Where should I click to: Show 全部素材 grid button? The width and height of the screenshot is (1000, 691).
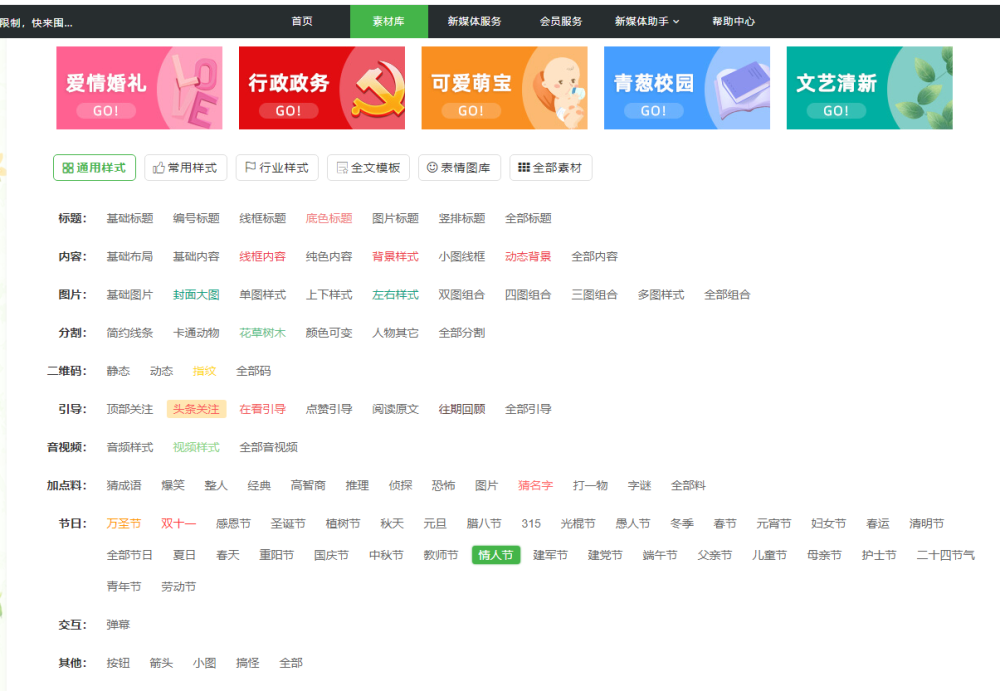(x=550, y=168)
